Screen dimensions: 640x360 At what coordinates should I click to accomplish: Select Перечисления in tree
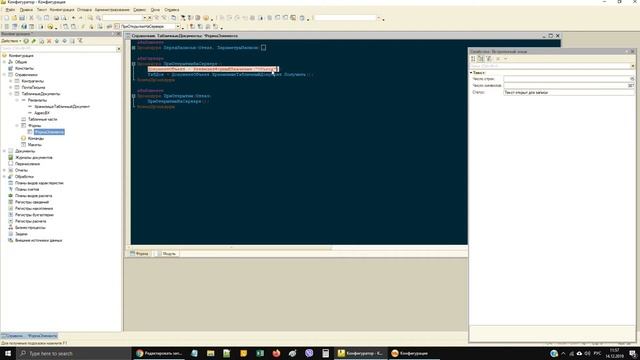tap(27, 164)
